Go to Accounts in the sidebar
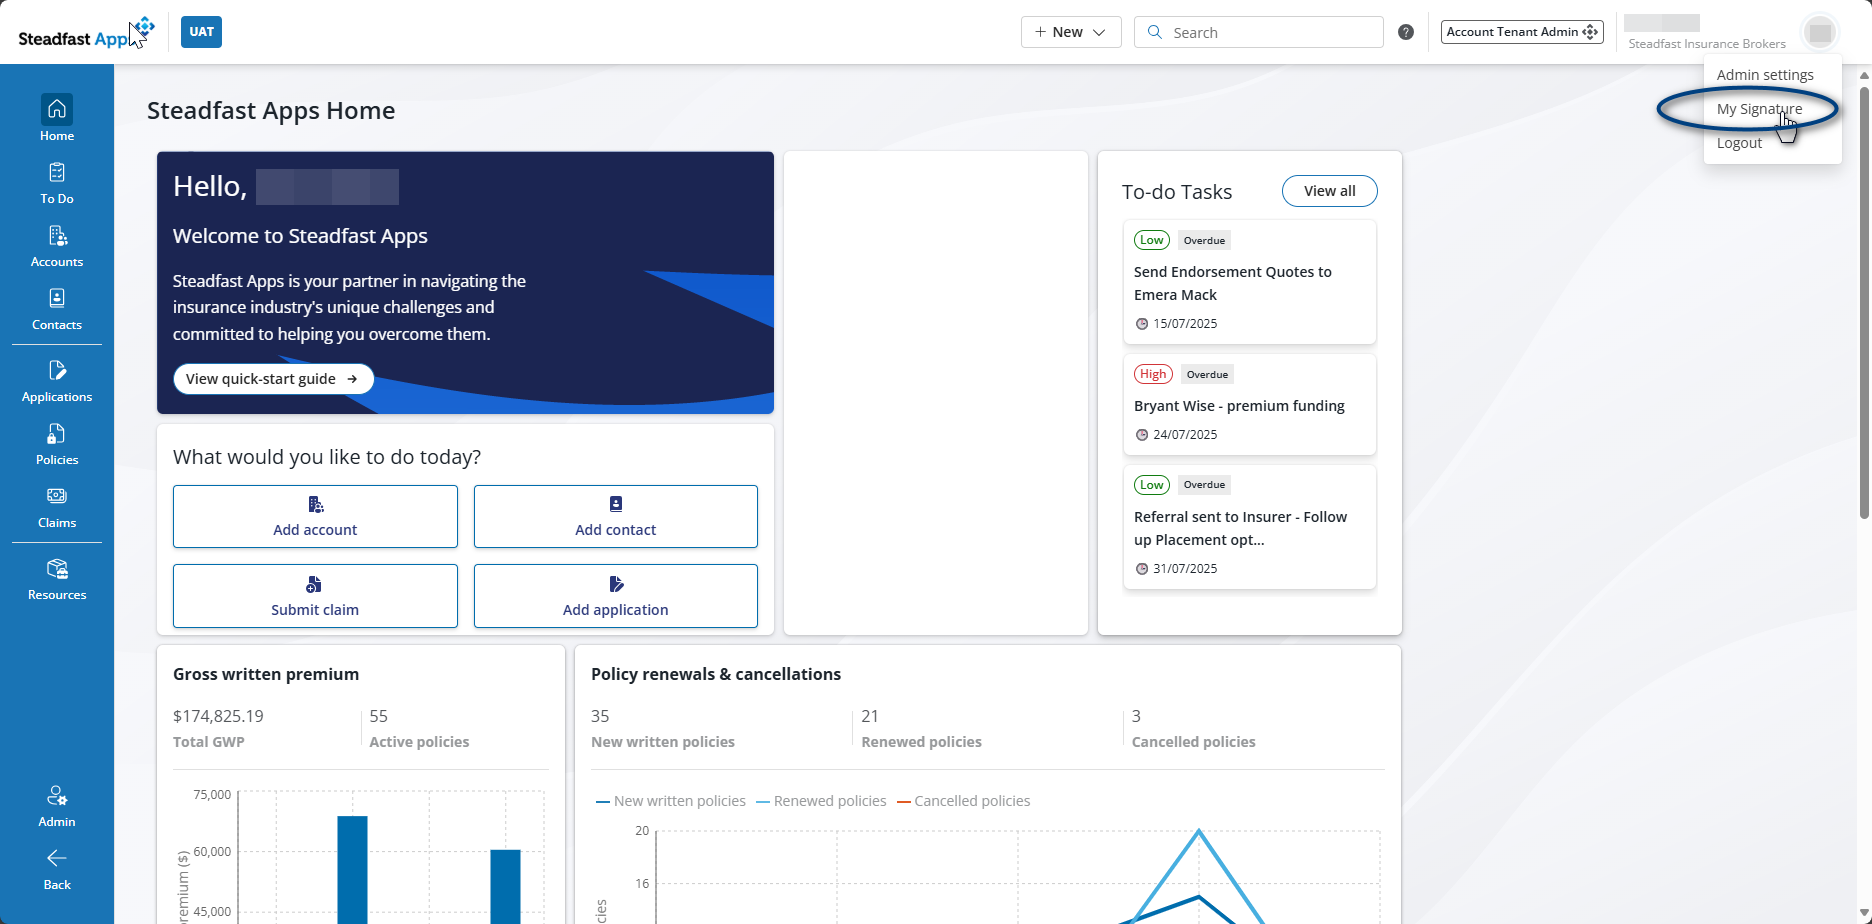The image size is (1872, 924). coord(57,246)
